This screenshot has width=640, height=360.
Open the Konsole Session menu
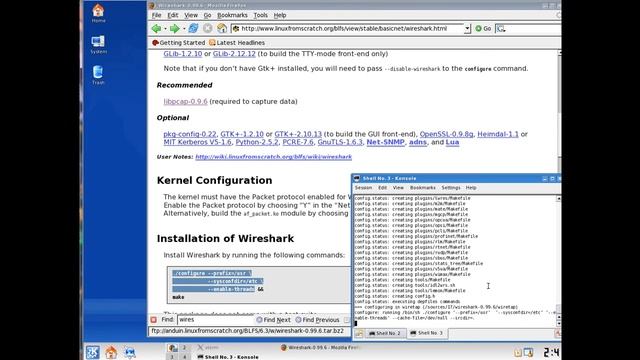click(x=363, y=188)
